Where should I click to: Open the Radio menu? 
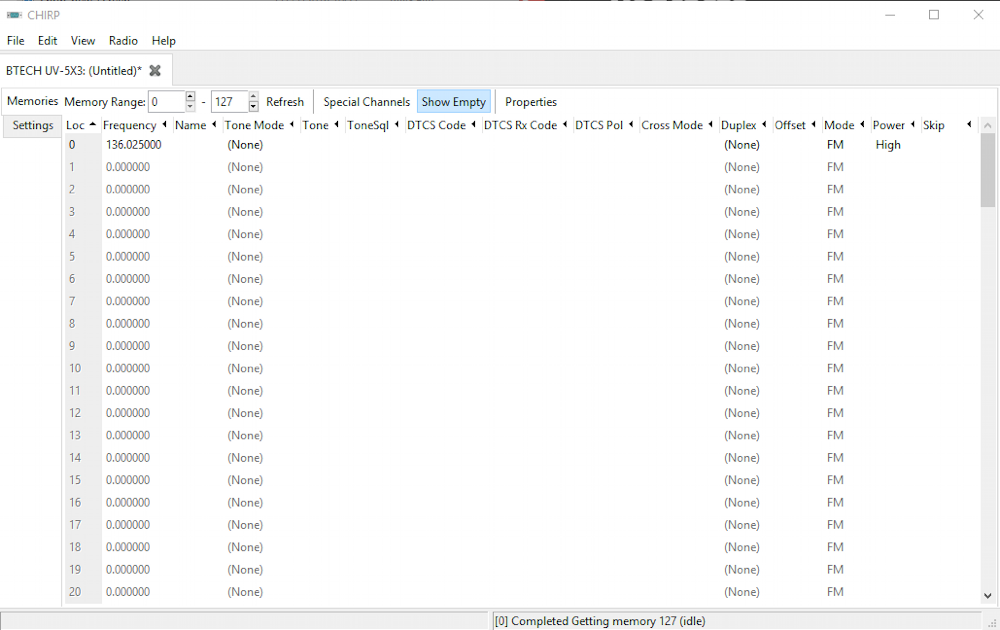(123, 41)
